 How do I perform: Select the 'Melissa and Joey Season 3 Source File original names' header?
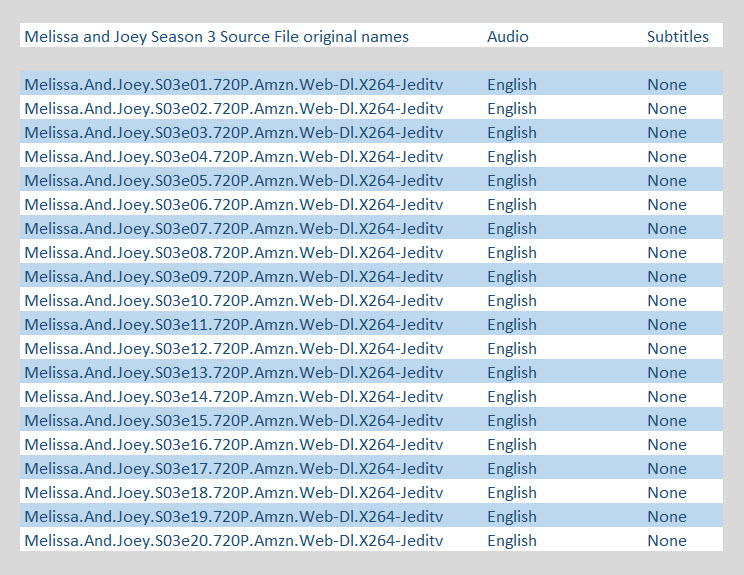(x=216, y=37)
